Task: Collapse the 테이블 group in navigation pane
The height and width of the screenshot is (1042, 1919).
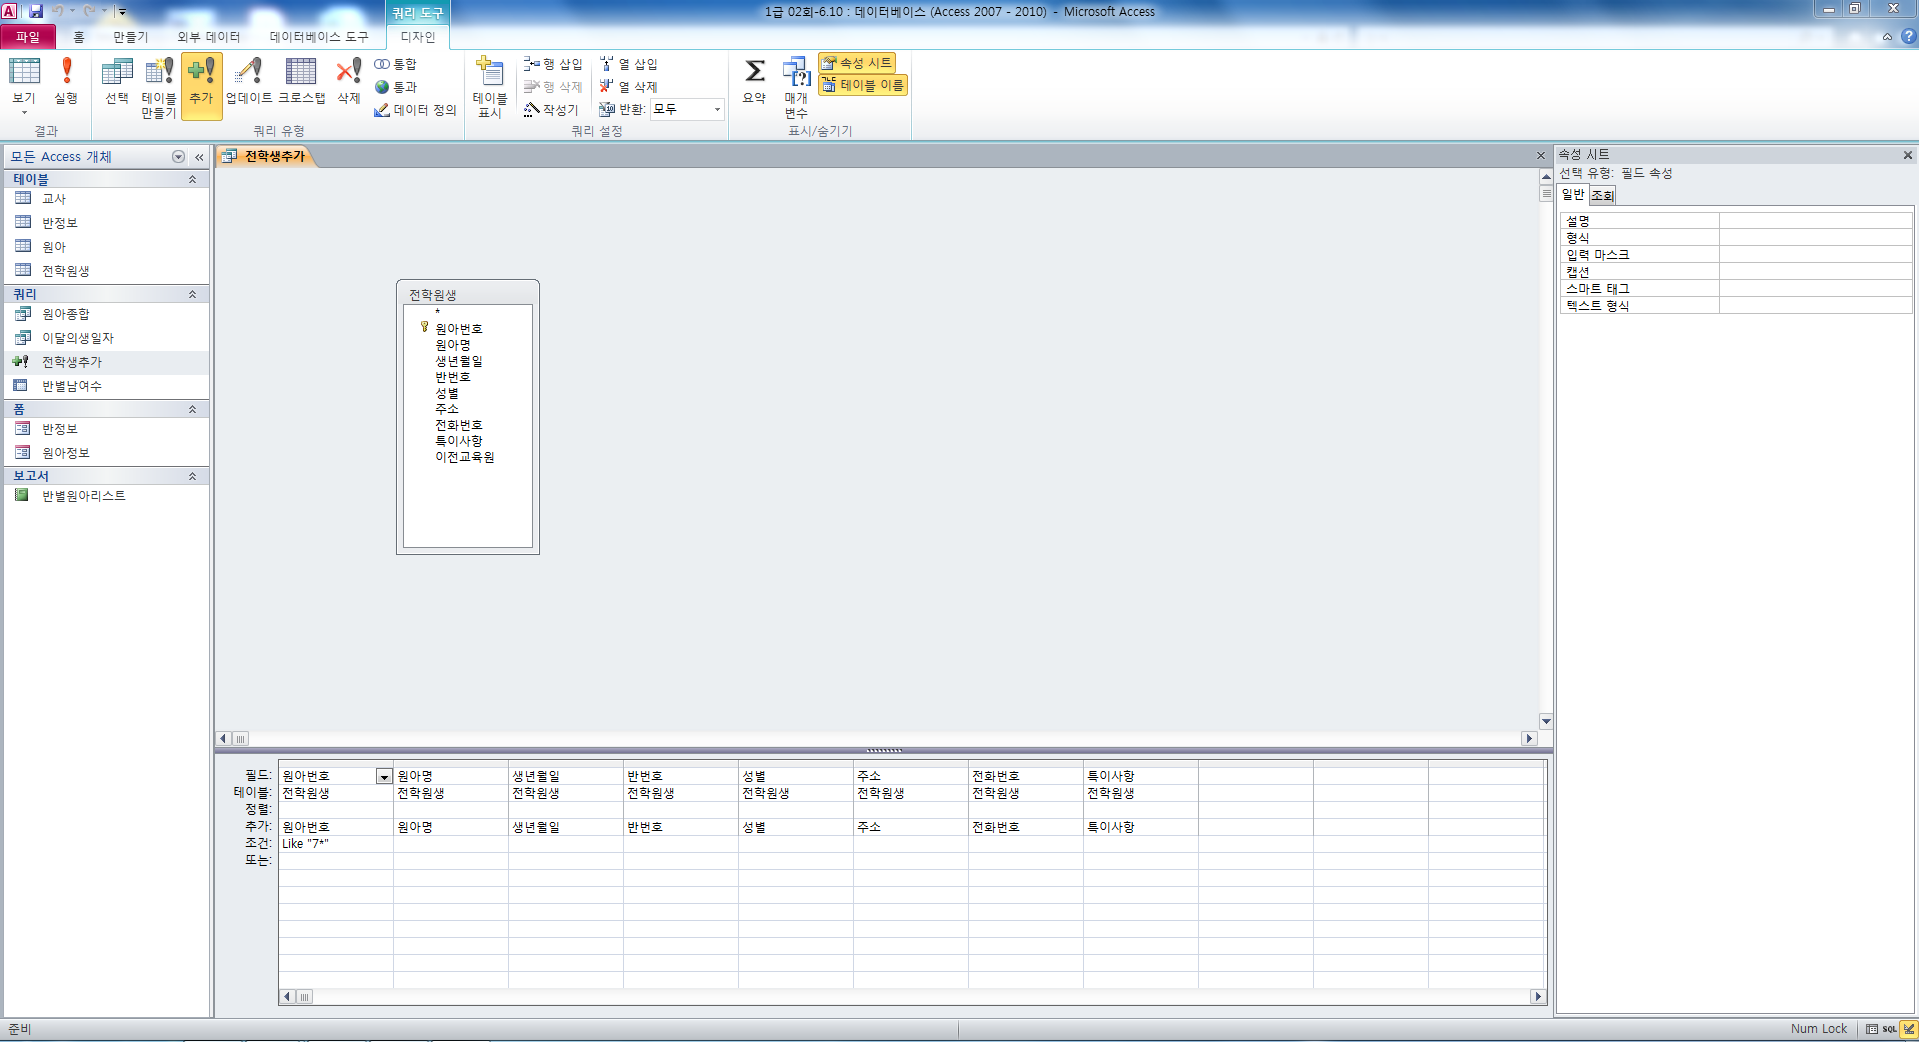Action: tap(192, 179)
